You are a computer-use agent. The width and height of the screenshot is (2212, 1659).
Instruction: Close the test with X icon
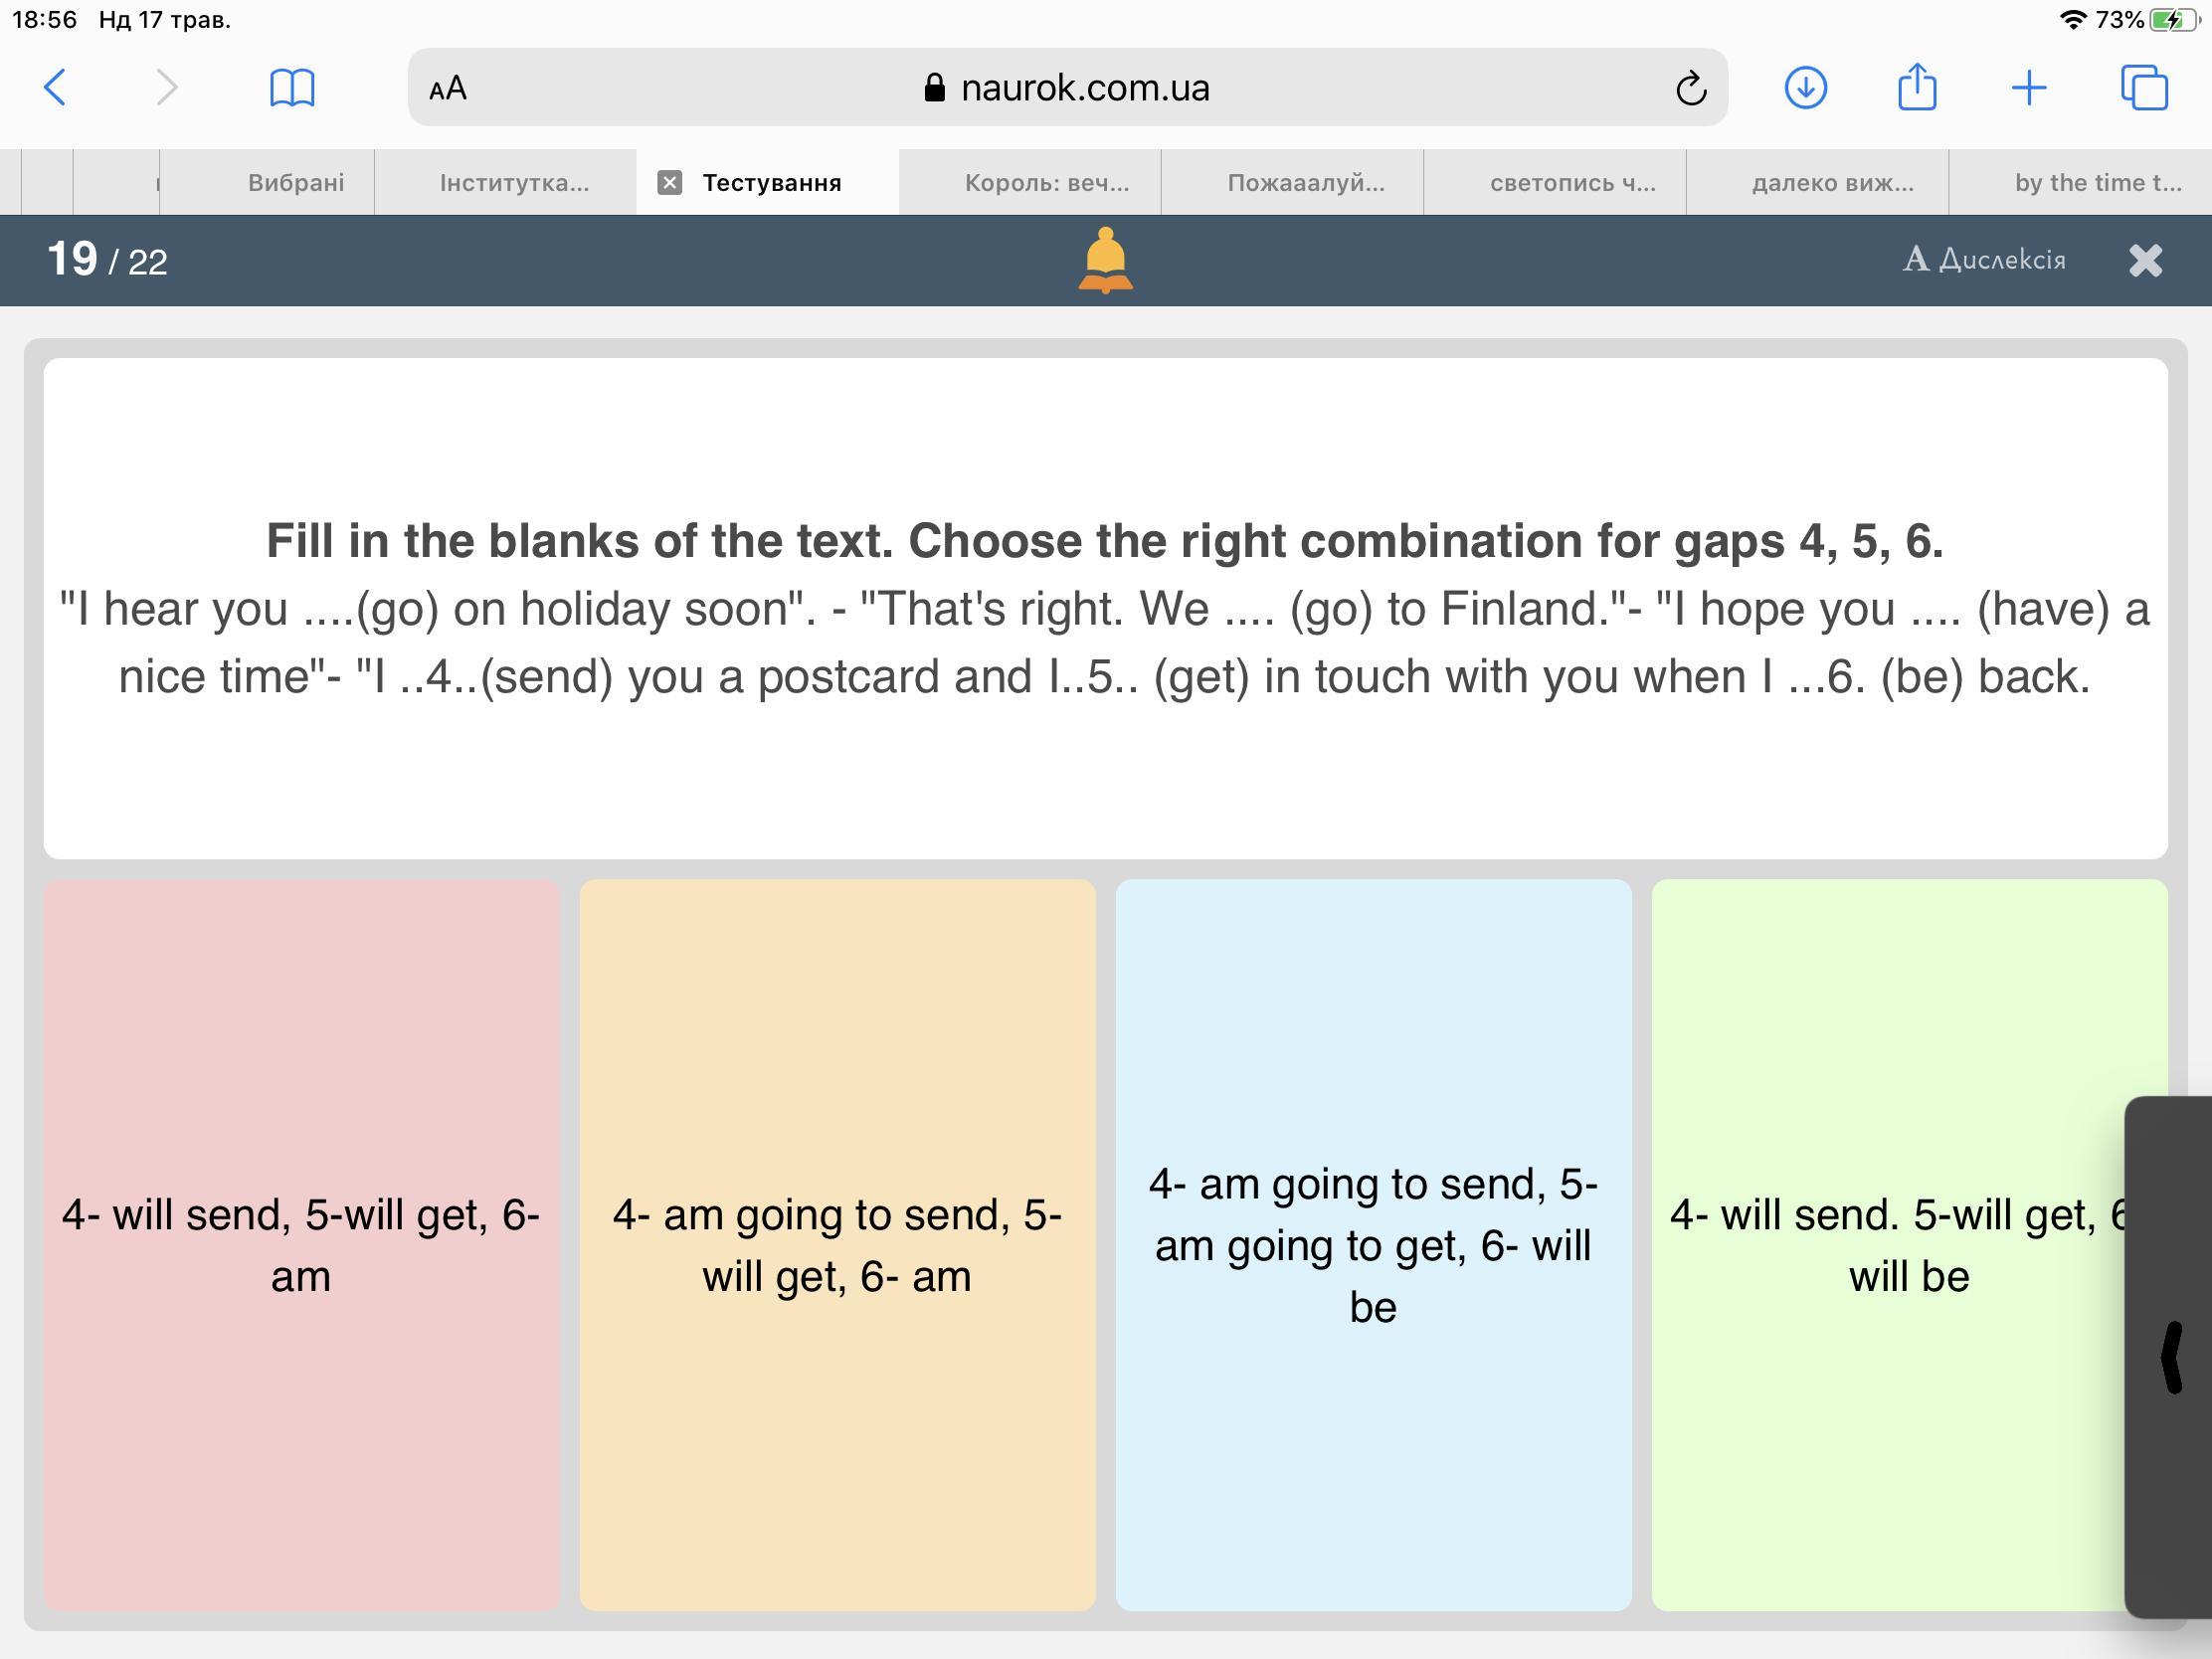[x=2145, y=260]
